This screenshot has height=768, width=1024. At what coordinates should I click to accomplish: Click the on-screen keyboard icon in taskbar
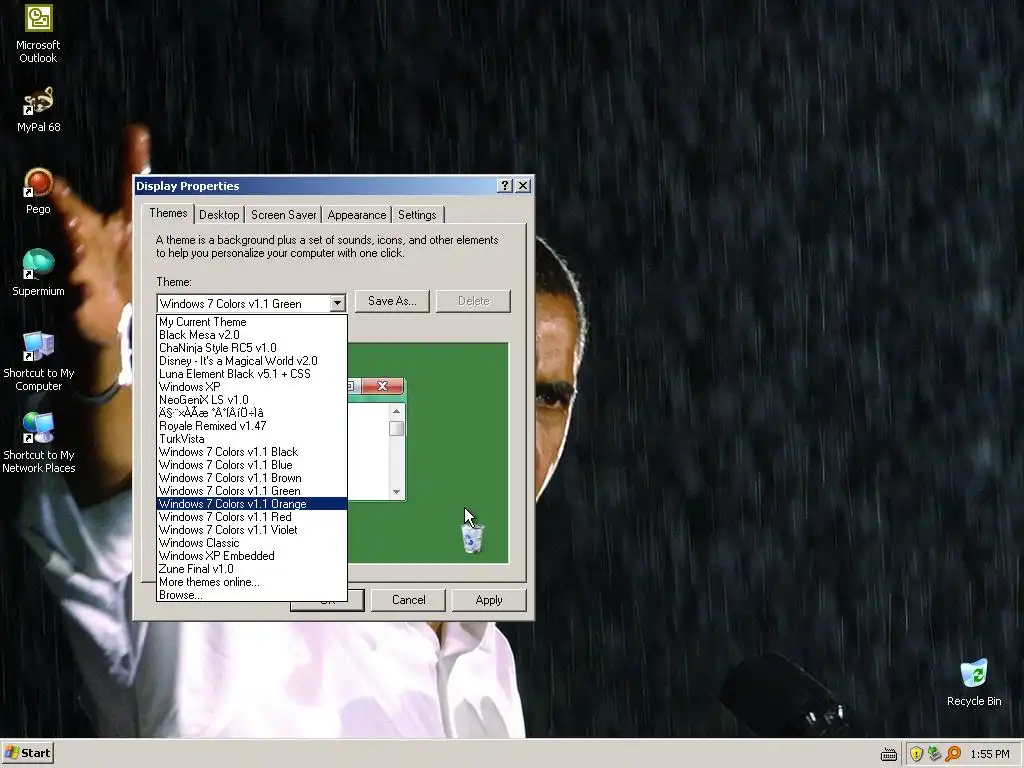coord(889,754)
